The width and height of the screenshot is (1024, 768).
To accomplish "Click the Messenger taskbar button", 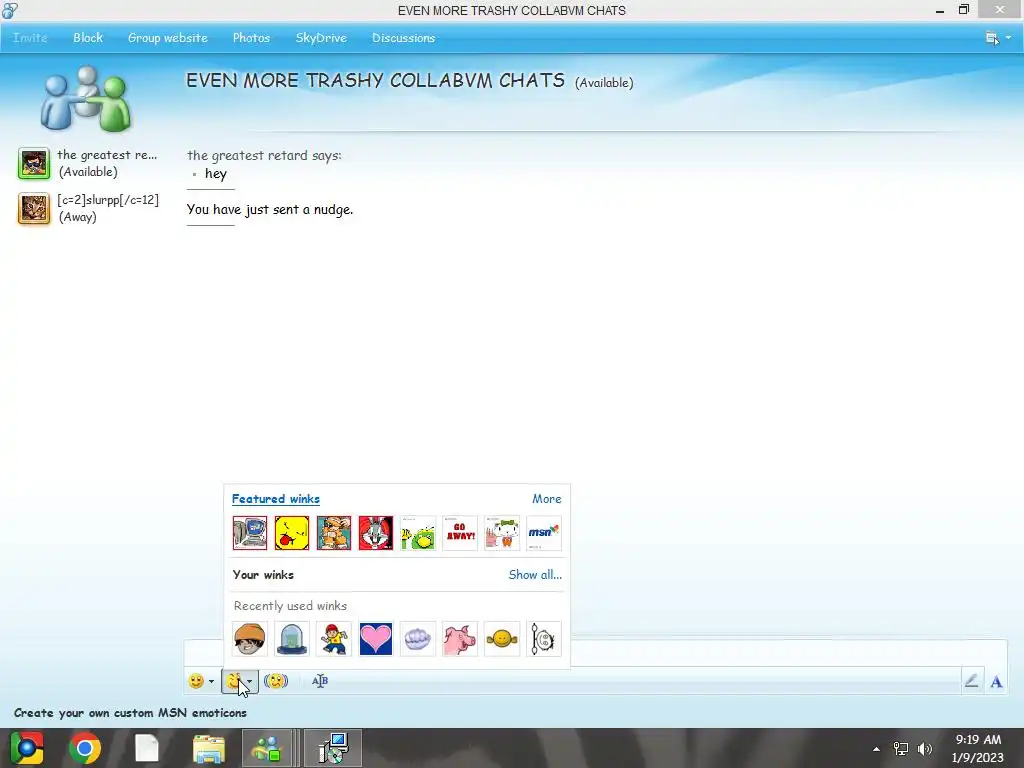I will point(266,748).
